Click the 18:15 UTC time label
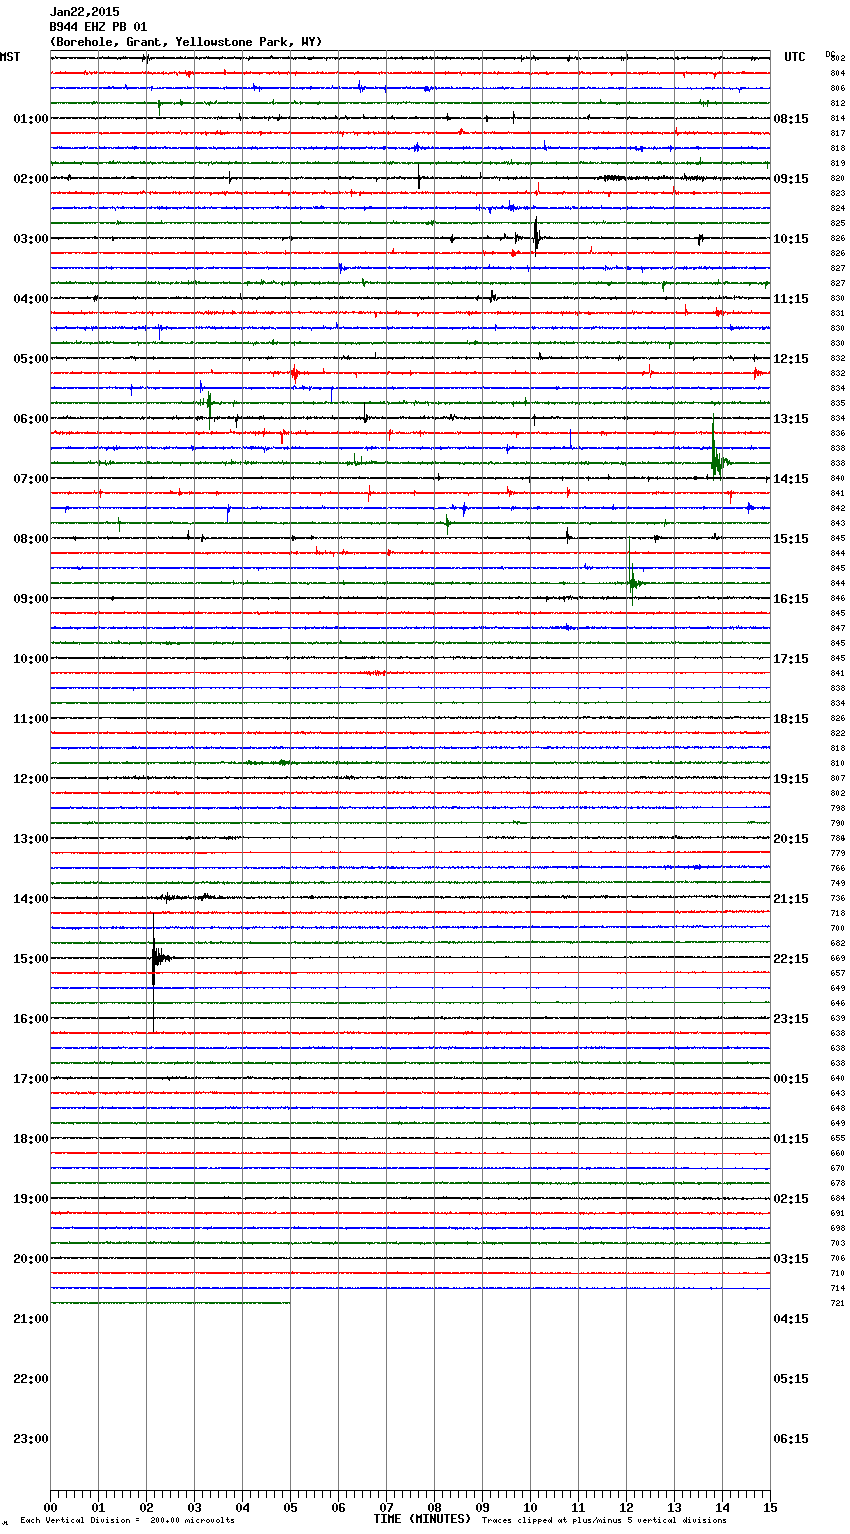Image resolution: width=850 pixels, height=1534 pixels. coord(791,719)
